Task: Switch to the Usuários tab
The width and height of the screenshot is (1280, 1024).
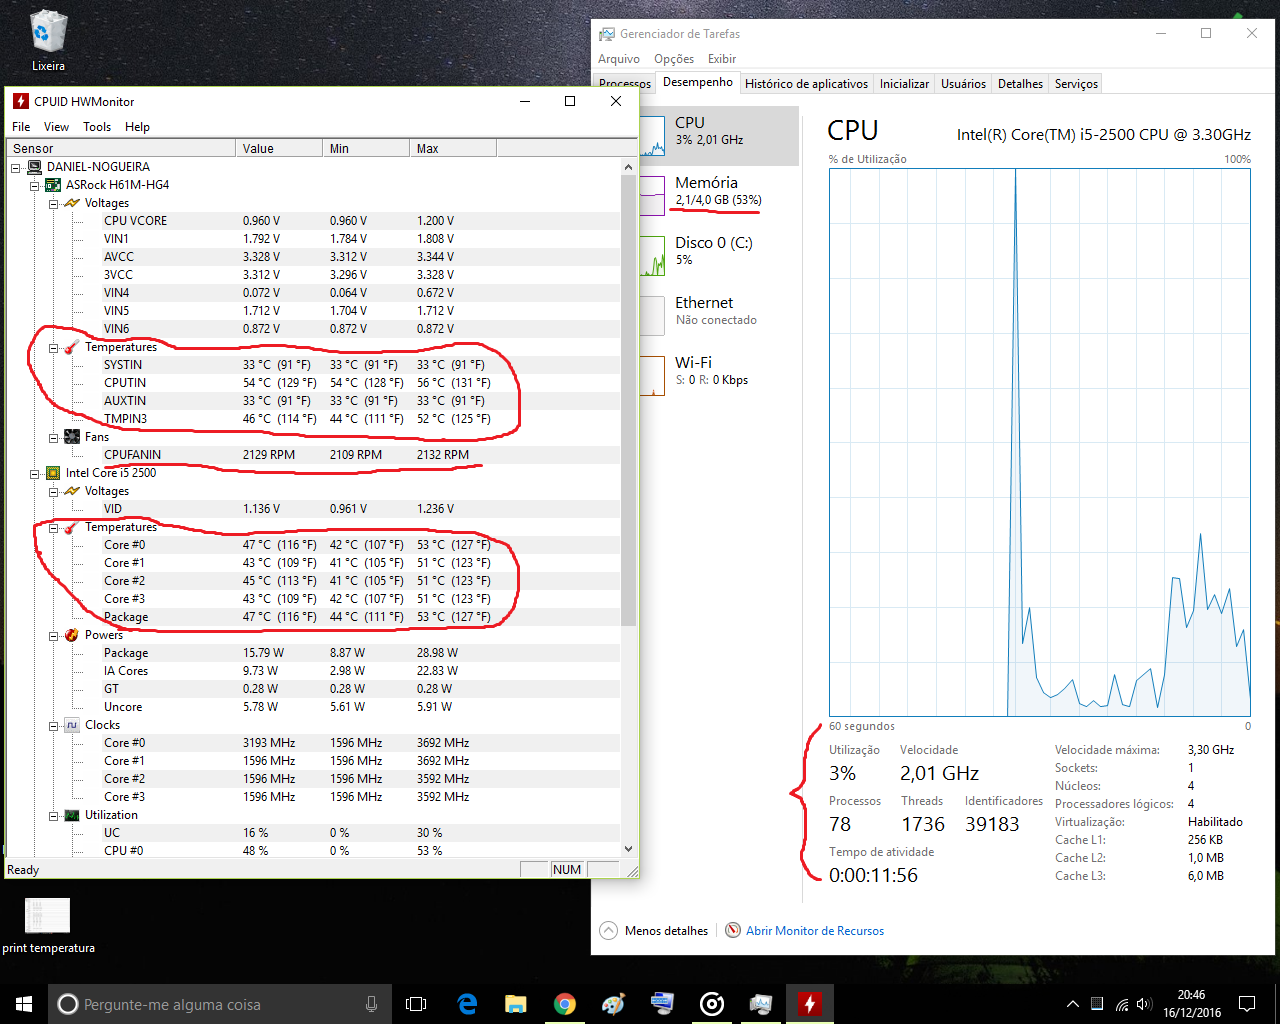Action: coord(963,84)
